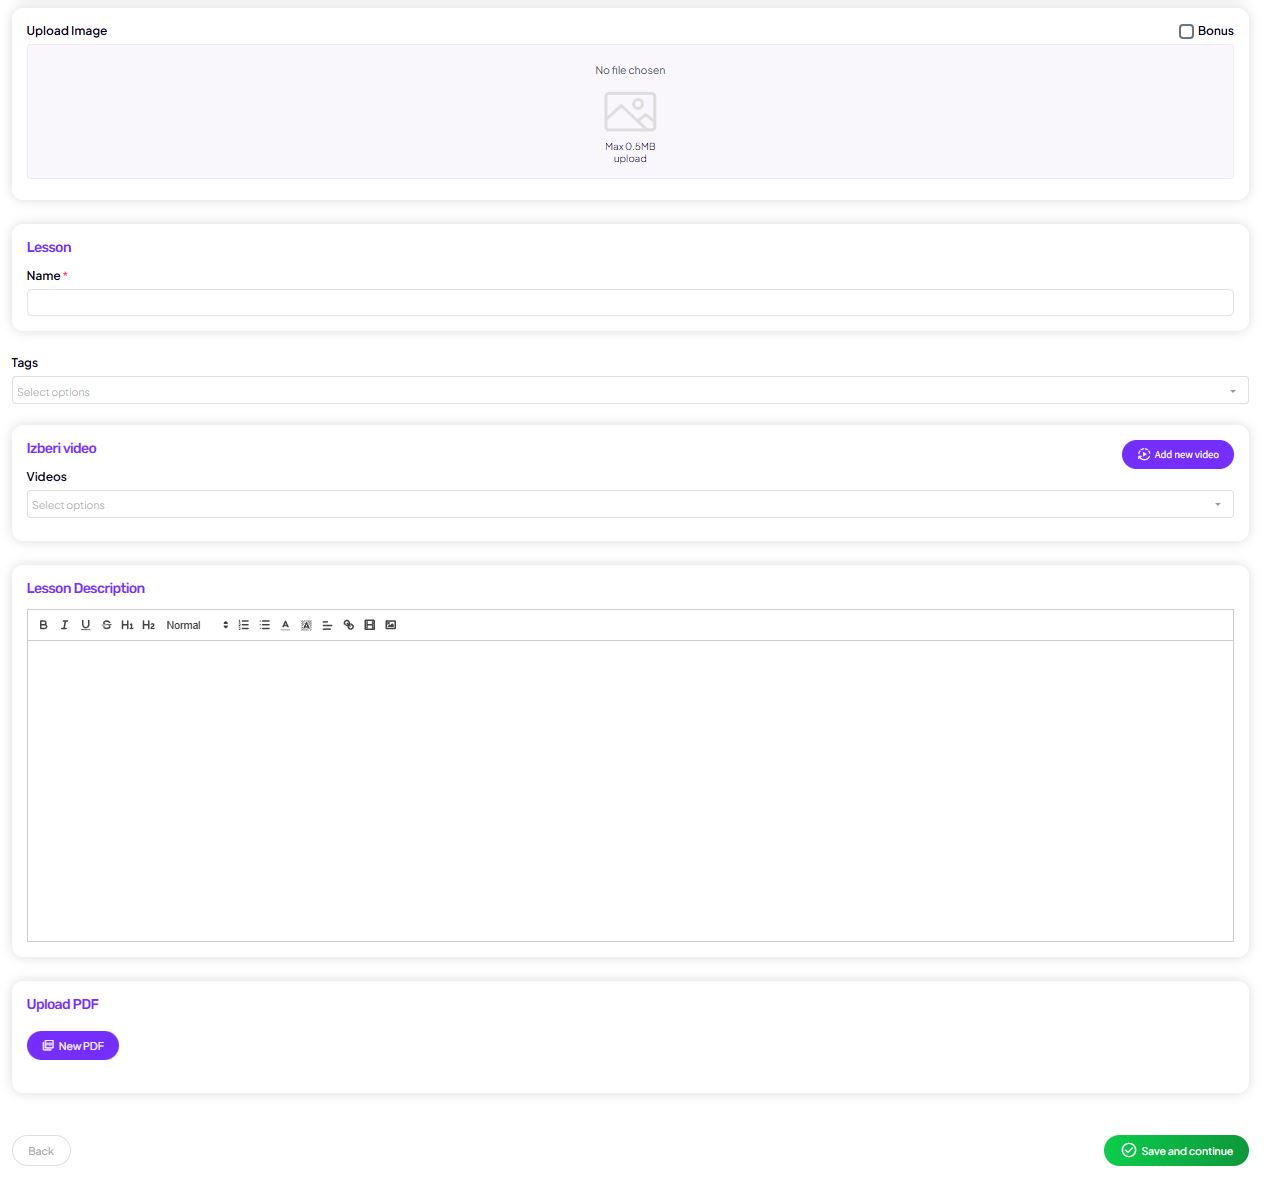Enable the Bonus checkbox
The width and height of the screenshot is (1265, 1191).
pyautogui.click(x=1186, y=31)
